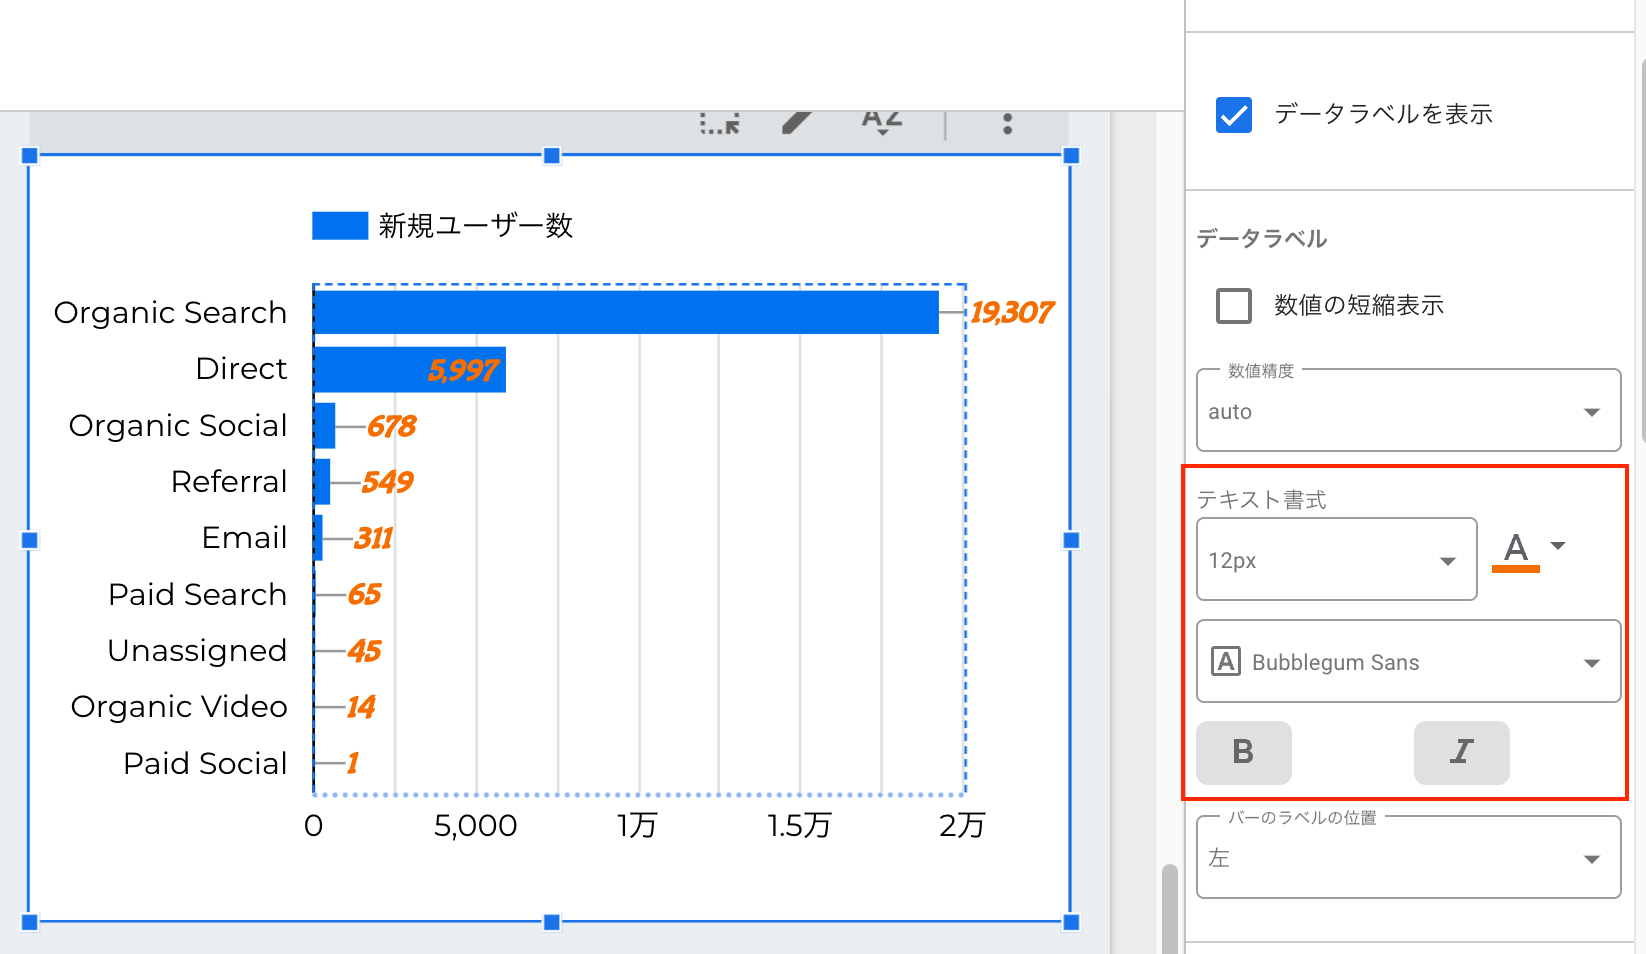Viewport: 1646px width, 954px height.
Task: Uncheck the データラベルを表示 checkbox
Action: tap(1234, 115)
